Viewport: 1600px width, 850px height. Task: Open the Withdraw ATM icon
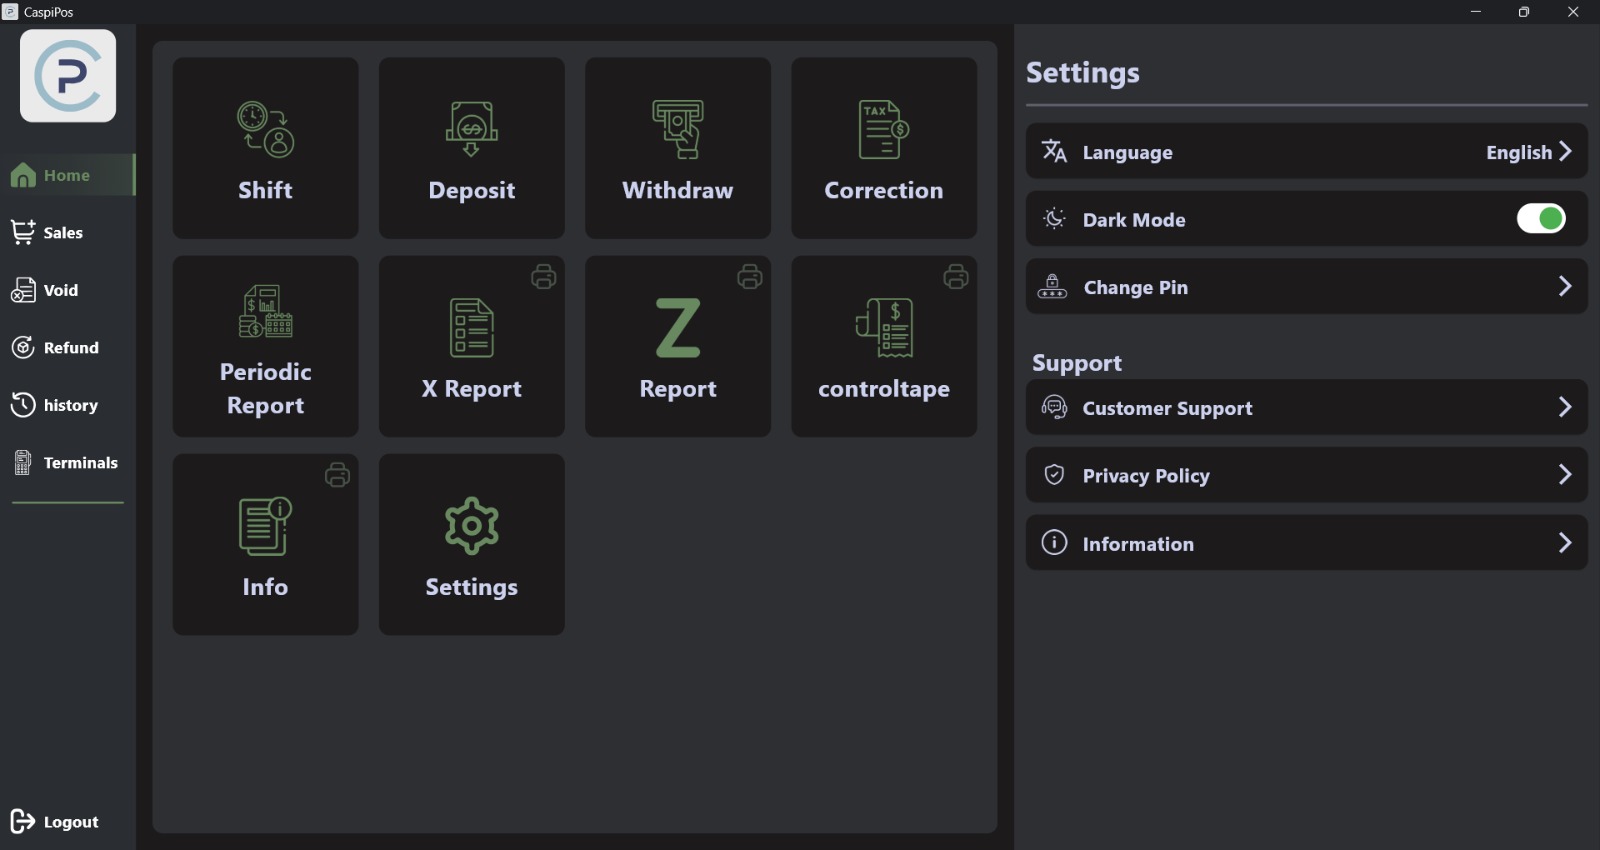(678, 130)
